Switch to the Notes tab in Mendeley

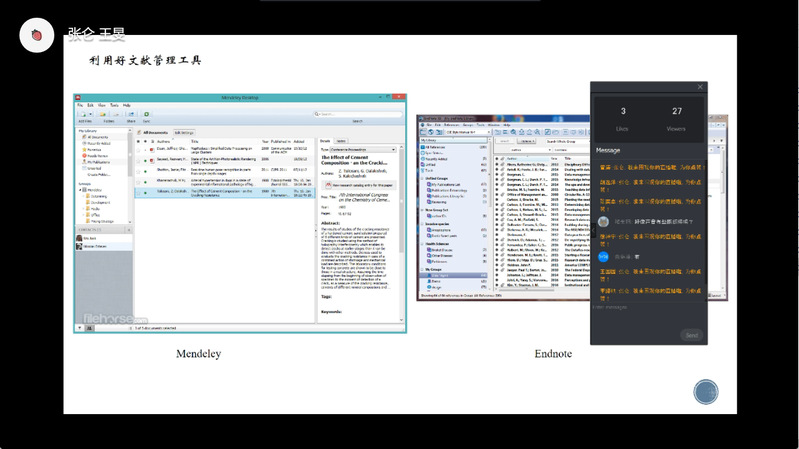tap(341, 141)
